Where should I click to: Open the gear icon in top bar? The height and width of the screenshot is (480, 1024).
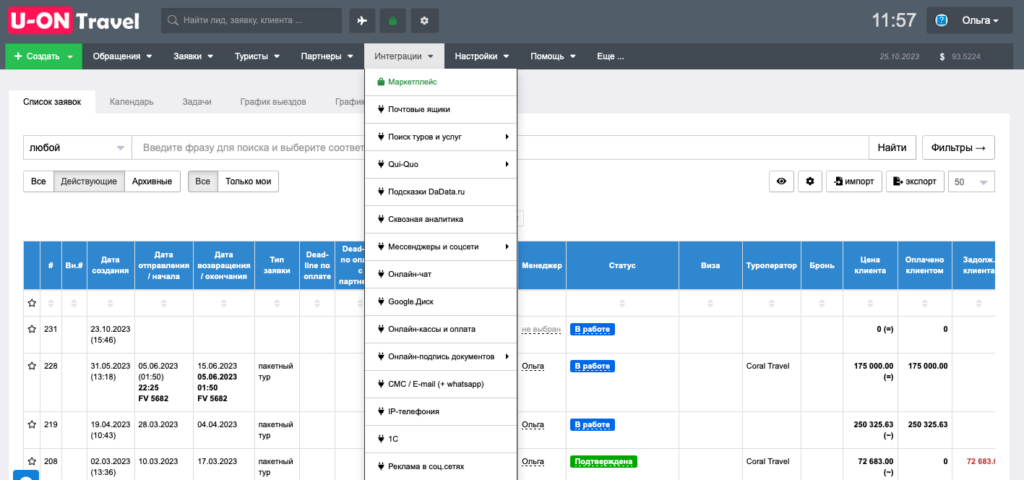pos(424,20)
